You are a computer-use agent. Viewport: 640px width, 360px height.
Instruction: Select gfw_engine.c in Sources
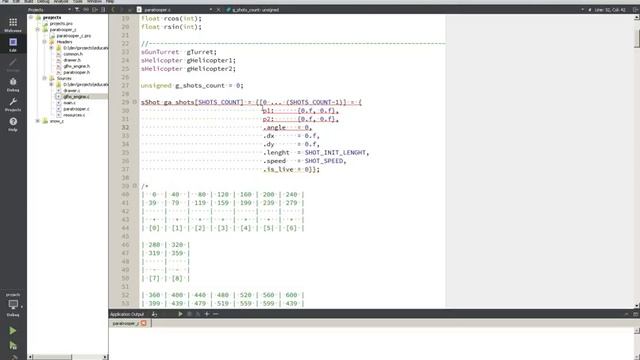pos(76,96)
